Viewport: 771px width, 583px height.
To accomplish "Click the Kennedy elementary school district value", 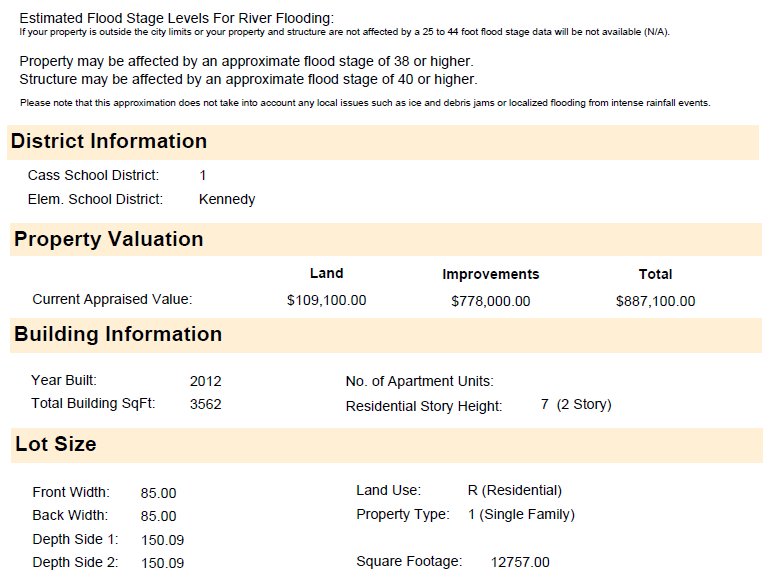I will point(227,199).
